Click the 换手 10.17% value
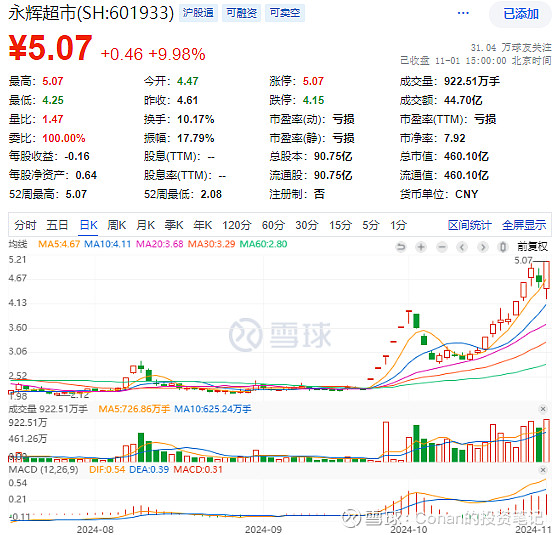Viewport: 560px width, 535px height. click(196, 119)
